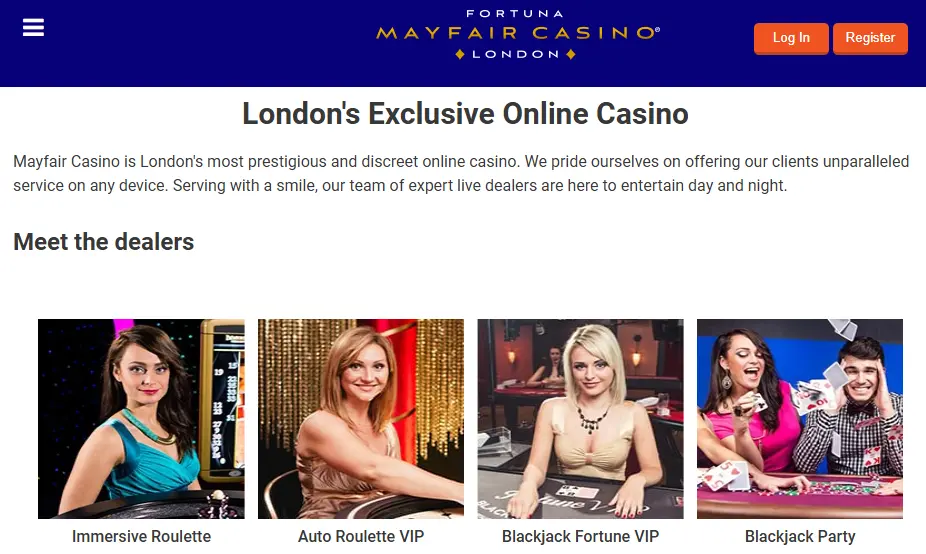This screenshot has height=554, width=926.
Task: Select the Blackjack Party photo
Action: pyautogui.click(x=800, y=419)
